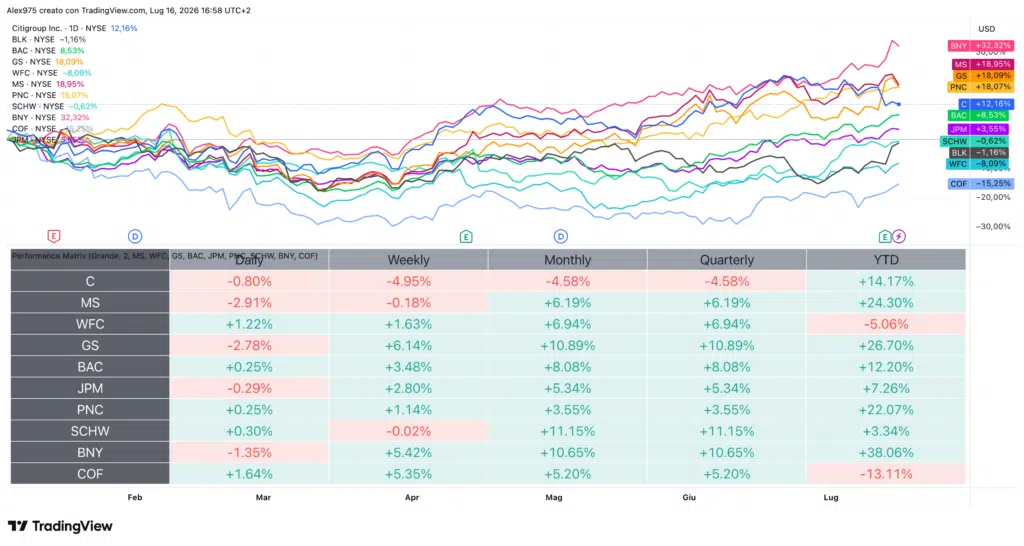
Task: Click the green earnings E marker near April
Action: click(x=466, y=236)
